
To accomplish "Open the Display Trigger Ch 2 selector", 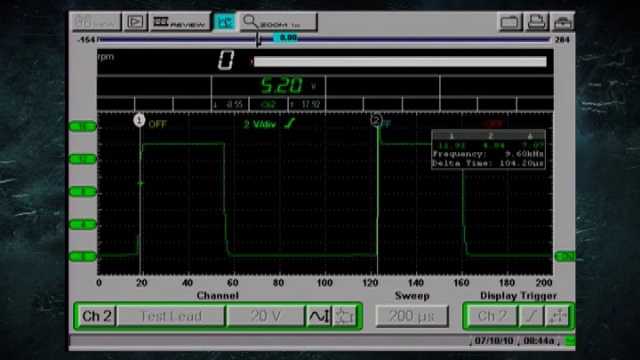I will point(492,316).
